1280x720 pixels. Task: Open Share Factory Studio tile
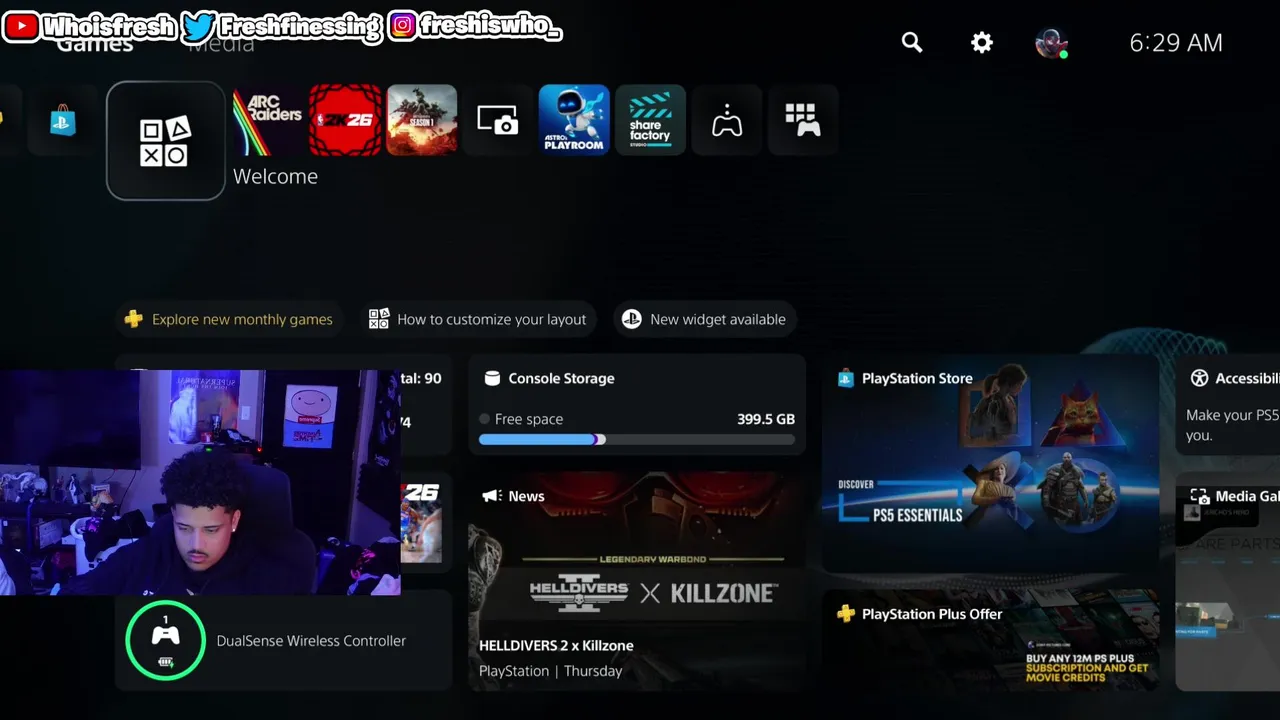click(650, 120)
